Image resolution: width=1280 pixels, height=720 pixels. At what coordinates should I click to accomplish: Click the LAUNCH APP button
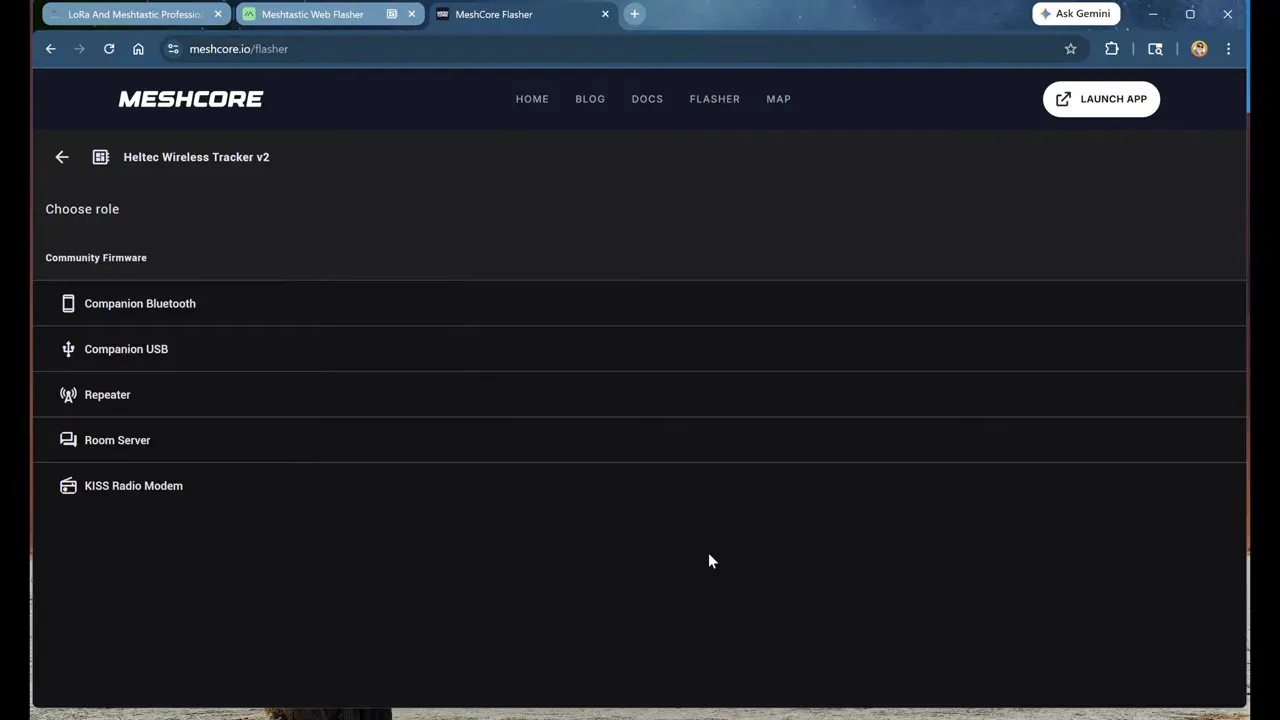[1101, 99]
